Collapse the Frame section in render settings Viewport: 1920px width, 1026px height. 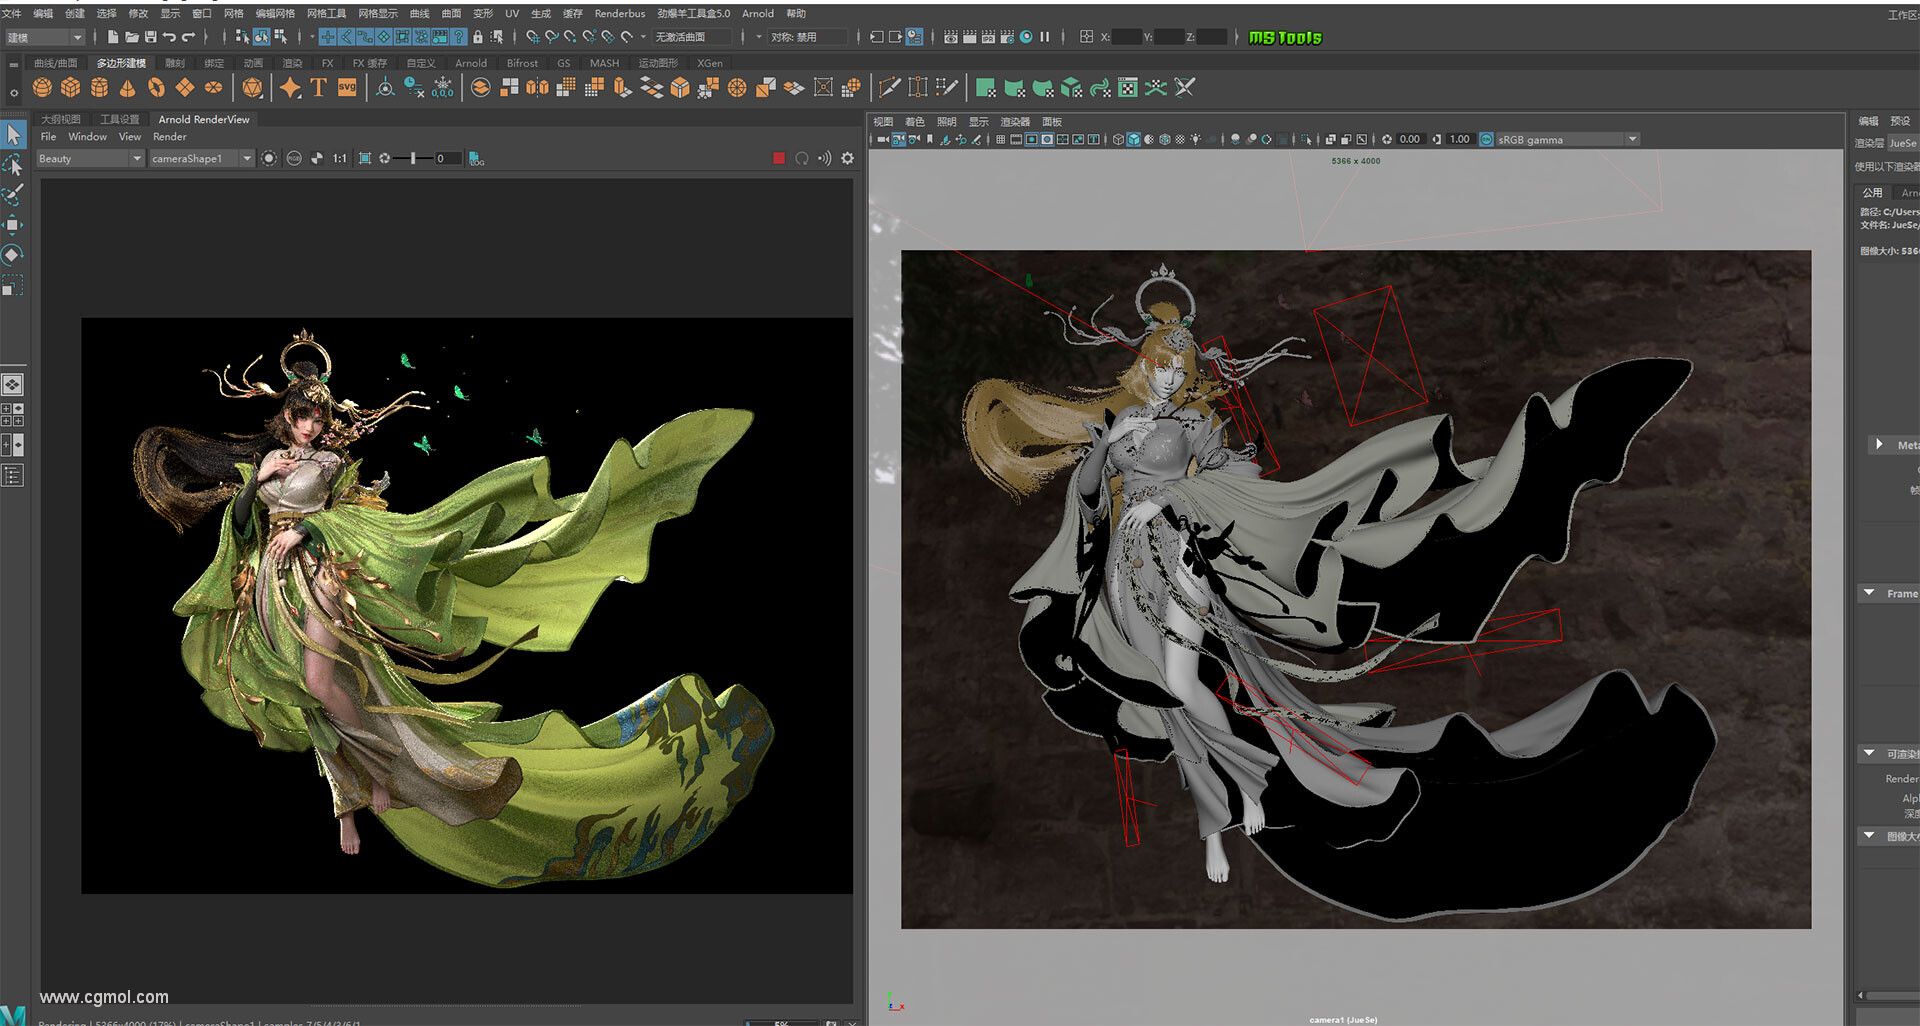(x=1869, y=593)
